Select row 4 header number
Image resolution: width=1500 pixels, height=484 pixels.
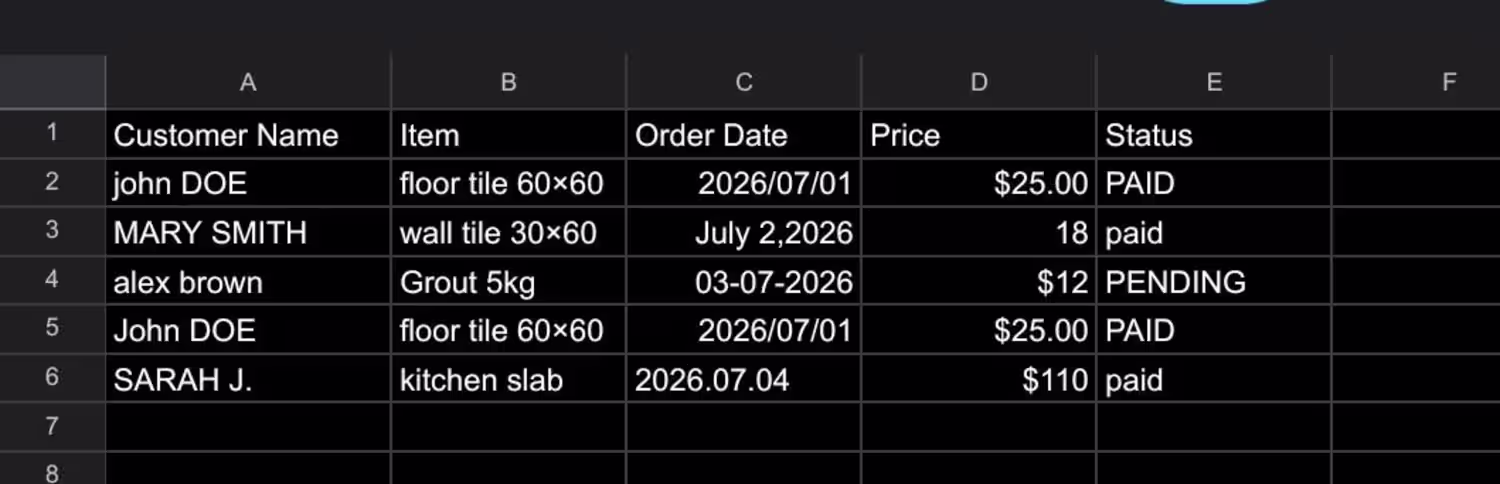pyautogui.click(x=52, y=281)
